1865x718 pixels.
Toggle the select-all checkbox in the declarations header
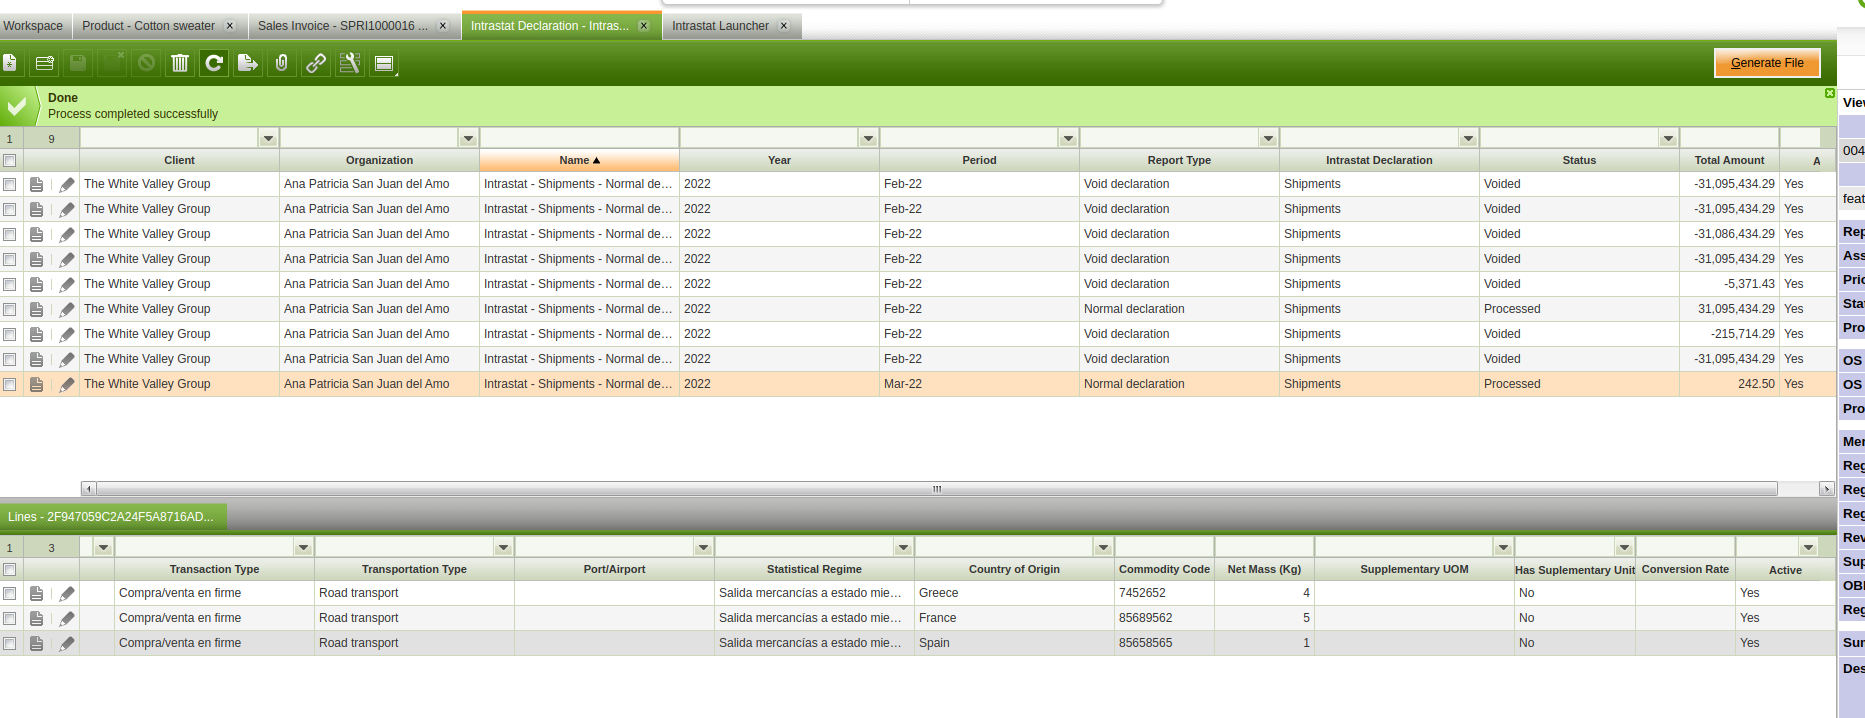pos(10,161)
